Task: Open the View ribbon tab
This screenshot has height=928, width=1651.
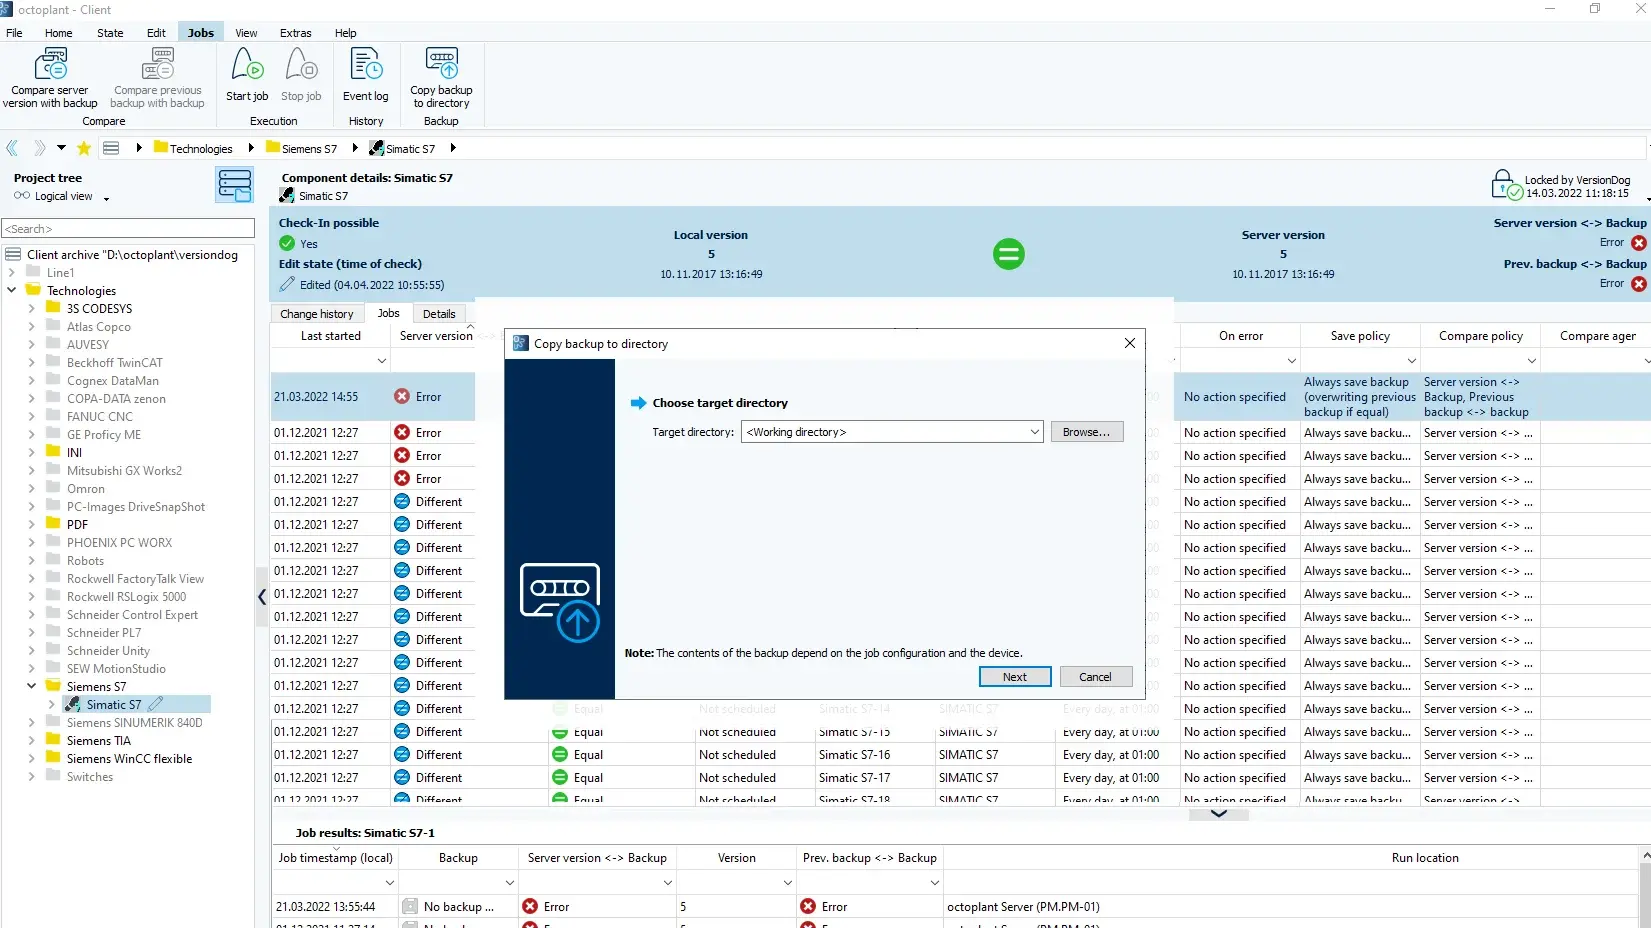Action: [246, 33]
